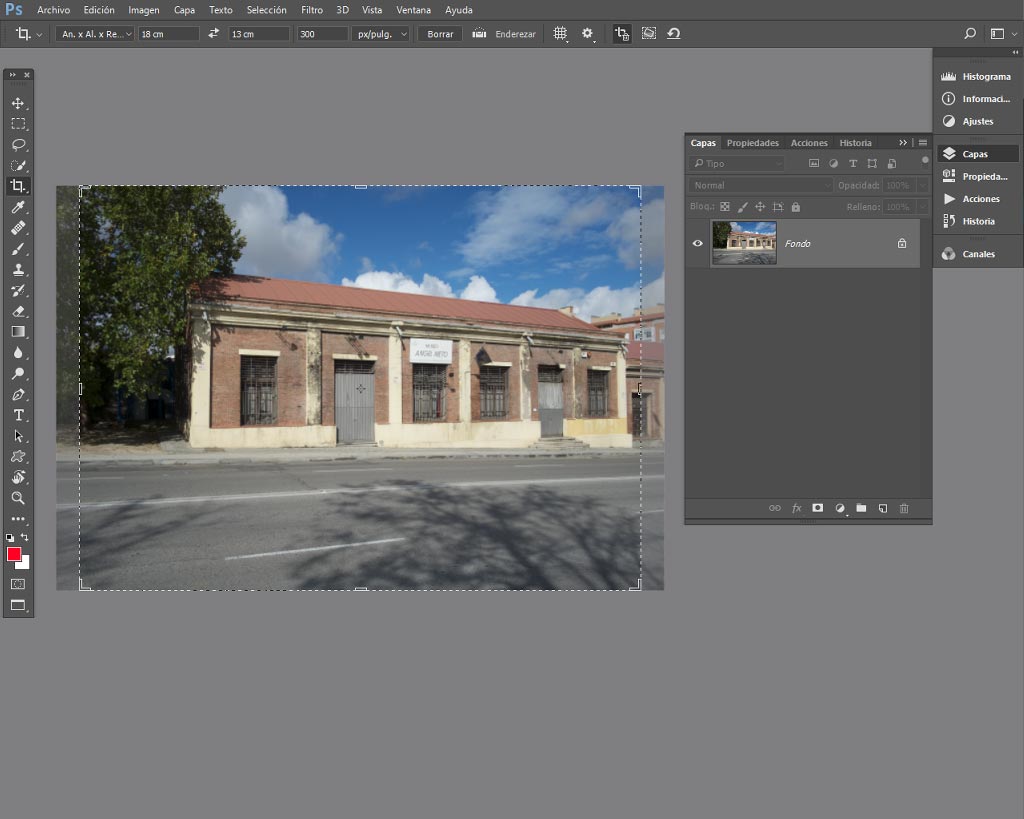Select the Horizontal Type tool
1024x819 pixels.
coord(18,415)
